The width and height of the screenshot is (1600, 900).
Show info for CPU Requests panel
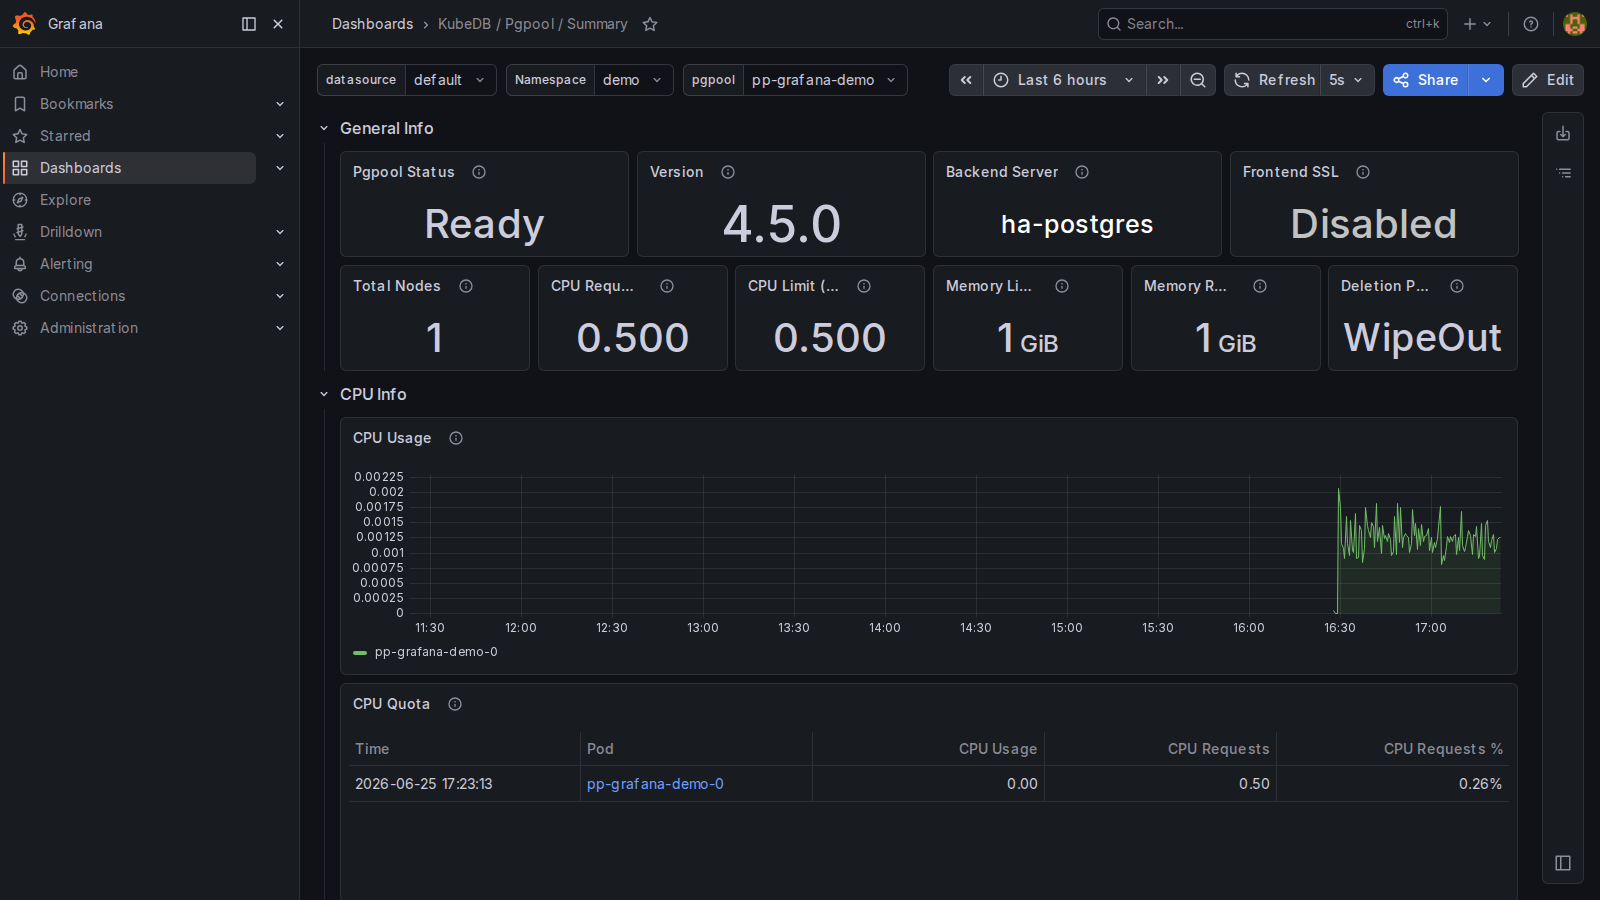click(x=667, y=286)
